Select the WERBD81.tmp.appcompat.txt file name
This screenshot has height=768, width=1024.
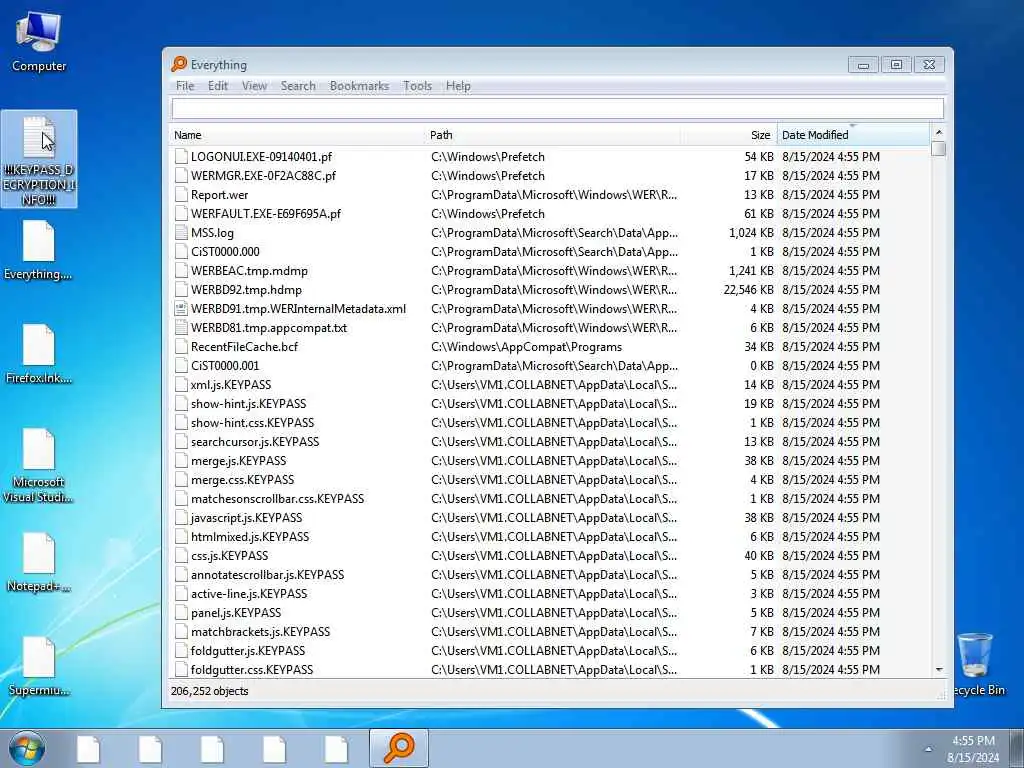pos(268,328)
